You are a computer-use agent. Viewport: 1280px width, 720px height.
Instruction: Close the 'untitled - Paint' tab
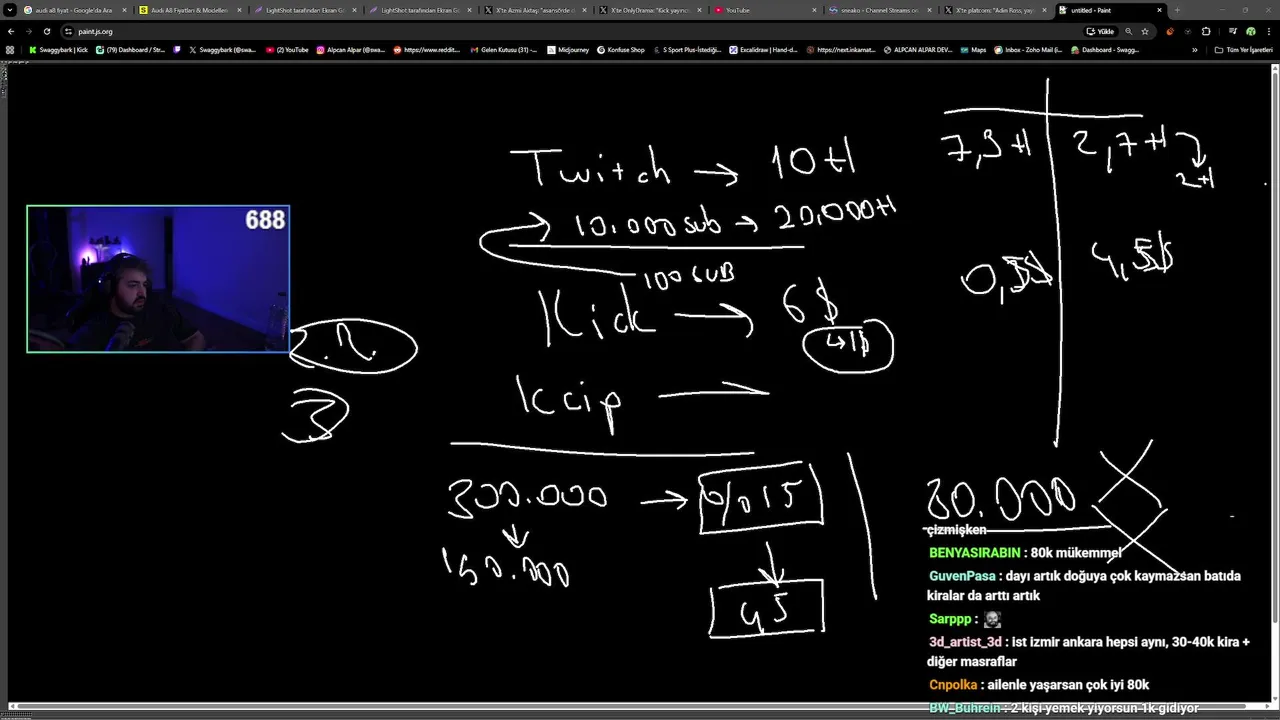pos(1159,10)
